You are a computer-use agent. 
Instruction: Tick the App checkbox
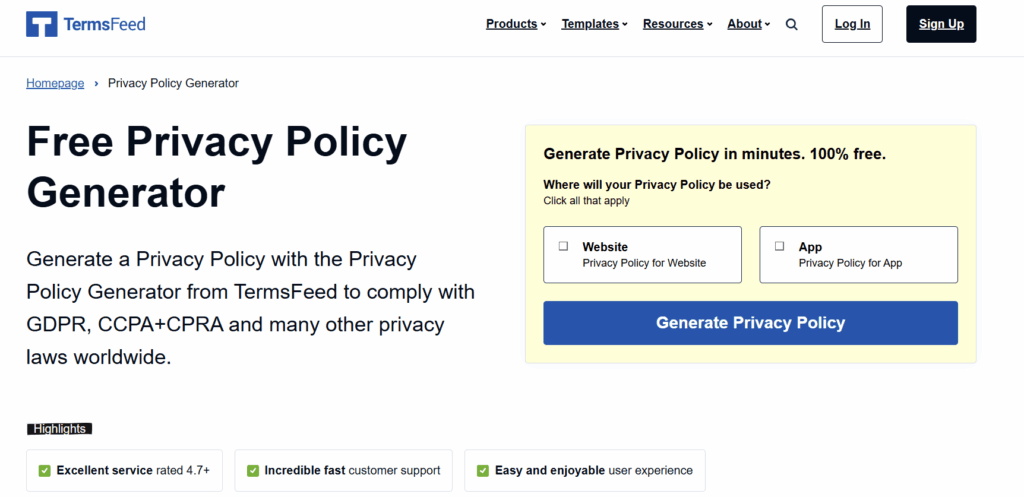click(779, 246)
